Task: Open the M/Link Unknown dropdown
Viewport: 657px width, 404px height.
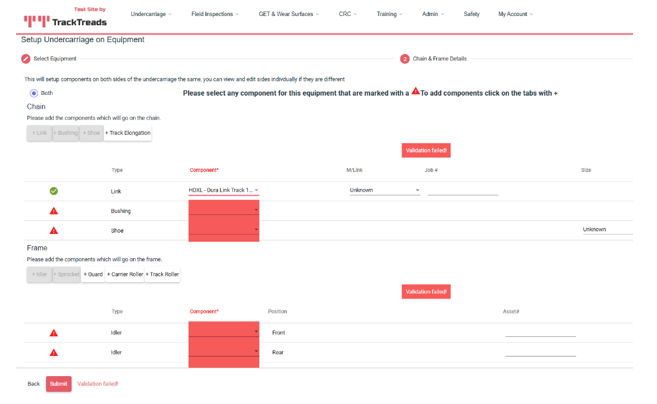Action: tap(384, 190)
